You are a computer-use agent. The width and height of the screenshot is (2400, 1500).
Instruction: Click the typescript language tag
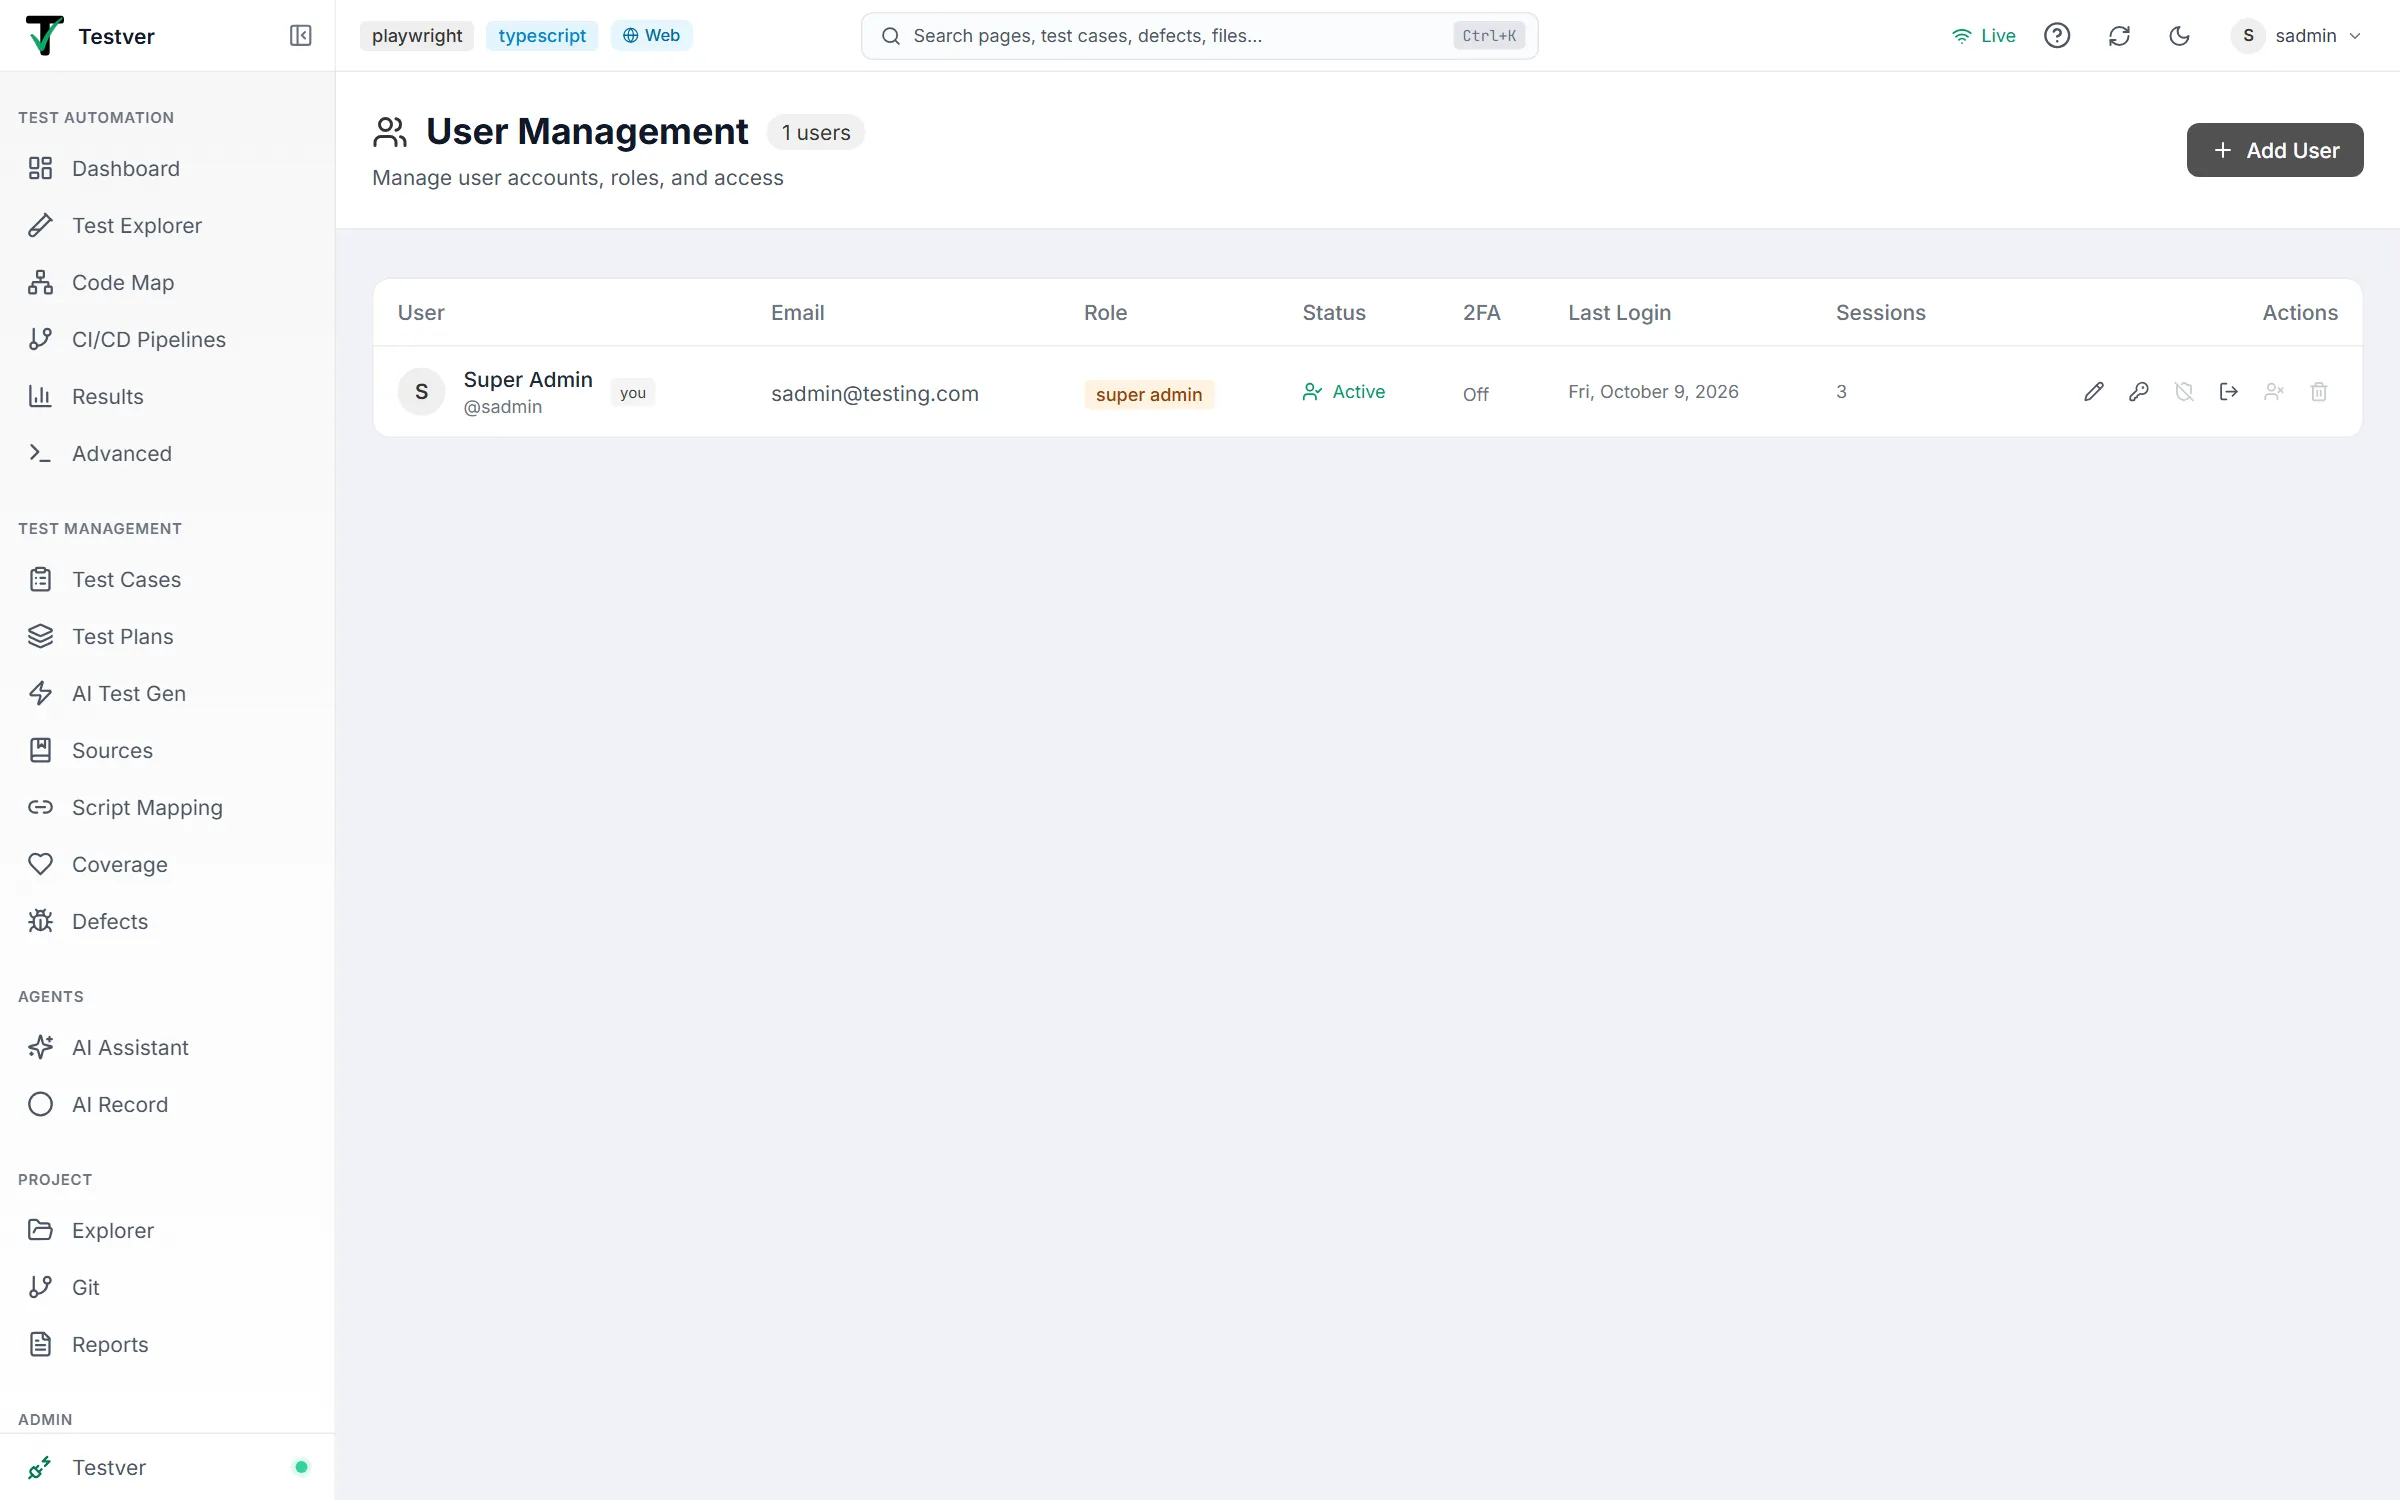[542, 36]
